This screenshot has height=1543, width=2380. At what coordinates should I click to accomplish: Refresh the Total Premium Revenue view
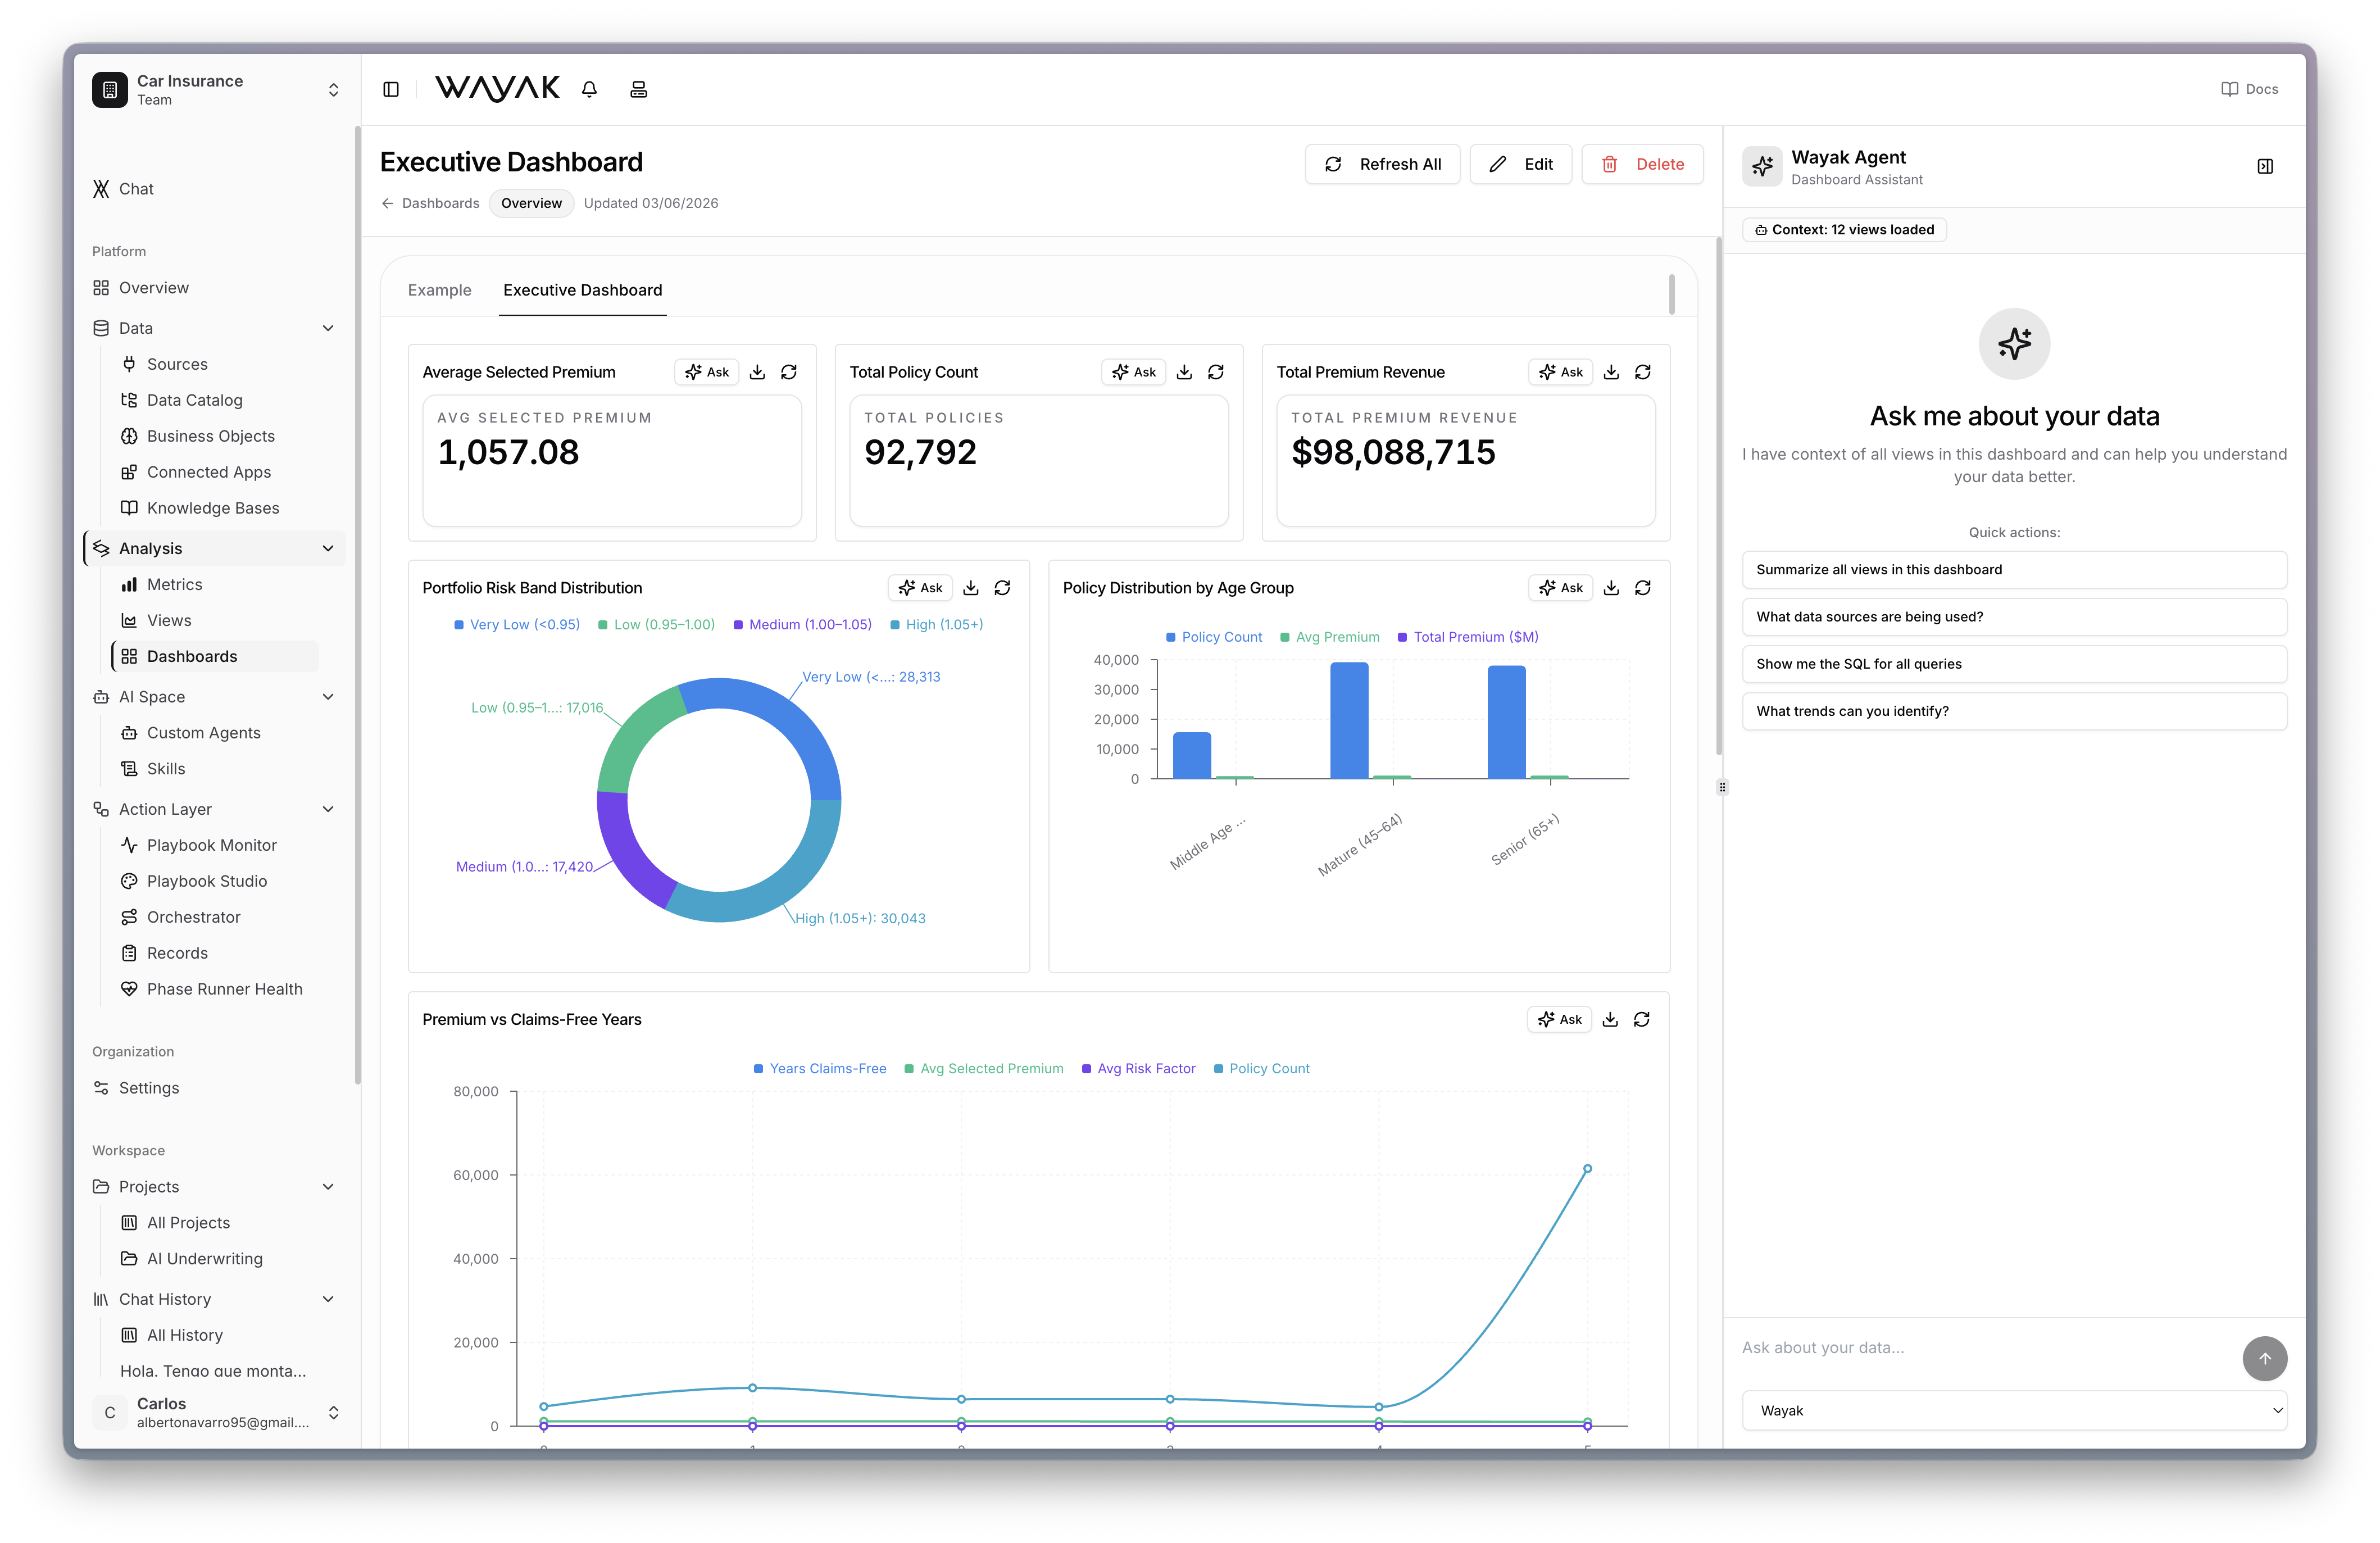click(x=1643, y=372)
